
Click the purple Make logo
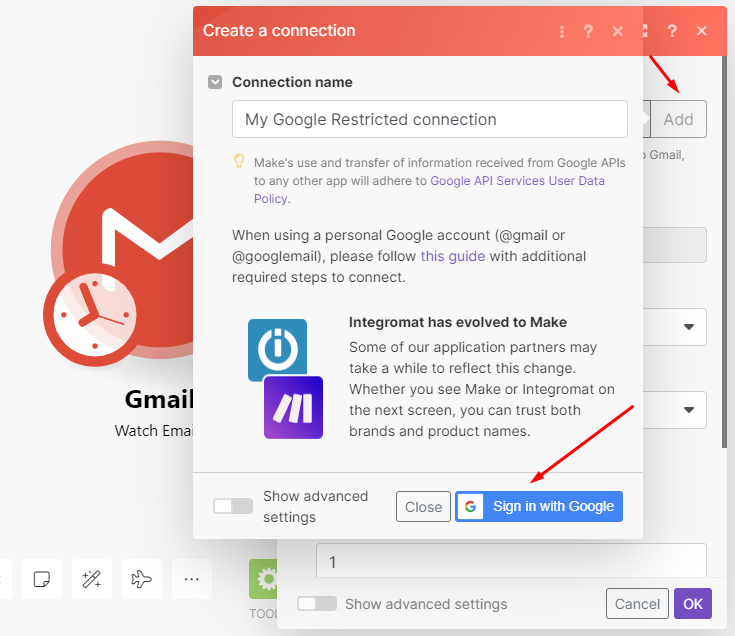click(293, 407)
